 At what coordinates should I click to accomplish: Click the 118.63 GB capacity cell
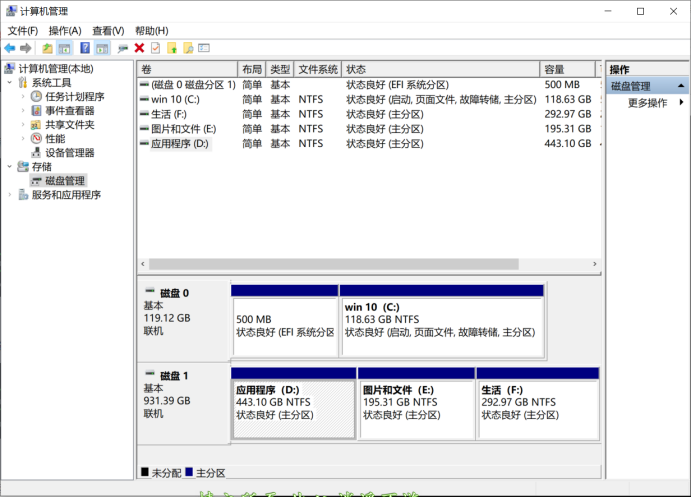pos(568,99)
